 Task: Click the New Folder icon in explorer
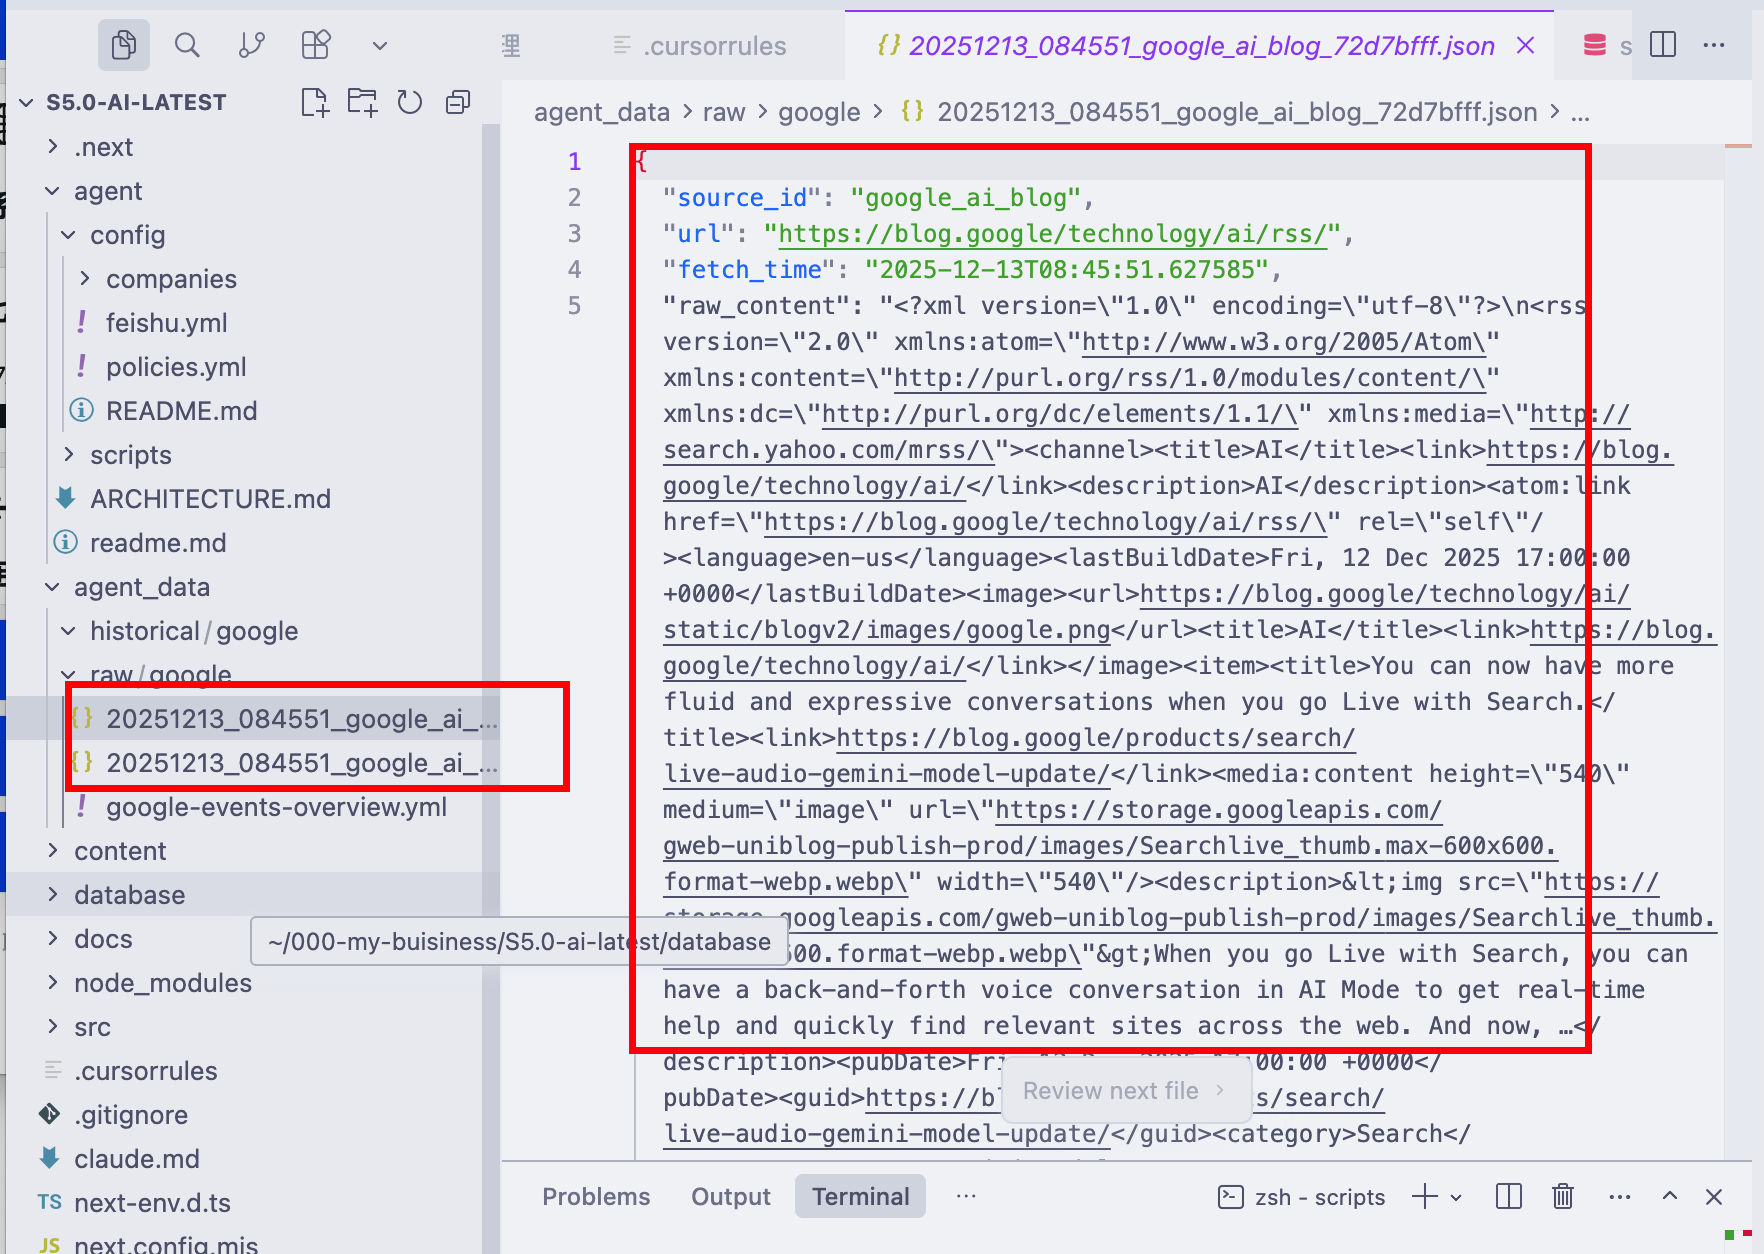coord(362,102)
